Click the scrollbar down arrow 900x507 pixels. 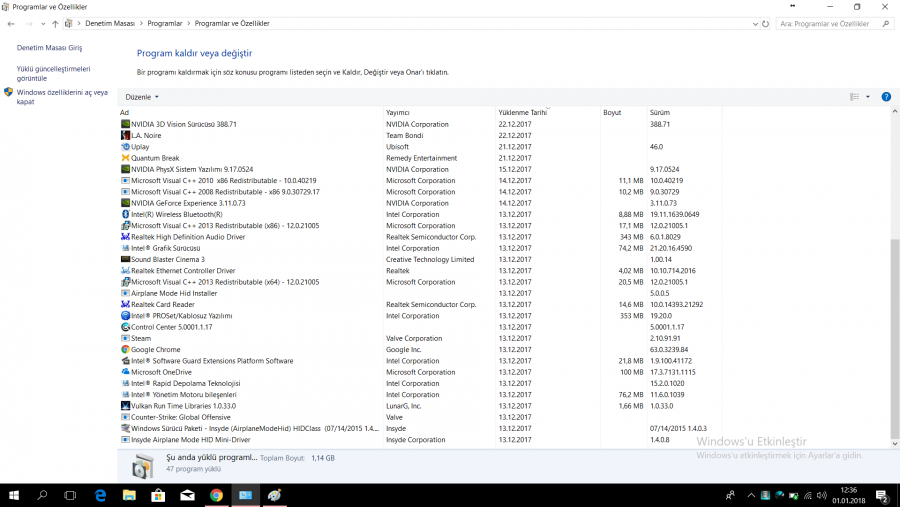[895, 444]
